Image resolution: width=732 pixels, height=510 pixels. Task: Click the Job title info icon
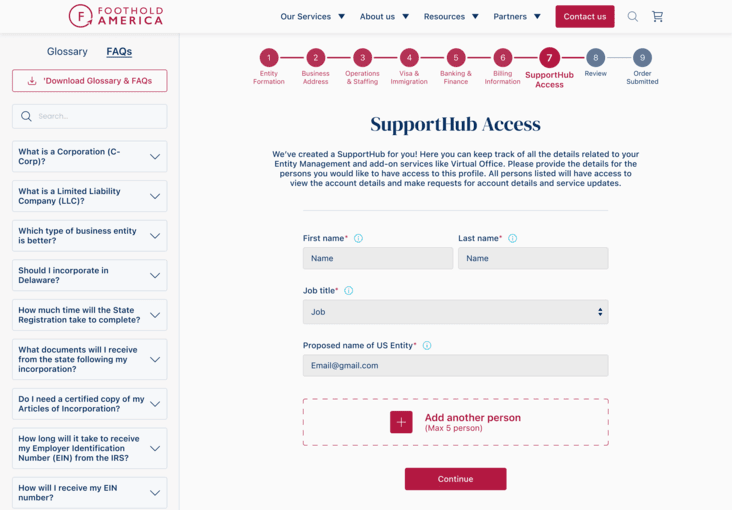tap(348, 291)
